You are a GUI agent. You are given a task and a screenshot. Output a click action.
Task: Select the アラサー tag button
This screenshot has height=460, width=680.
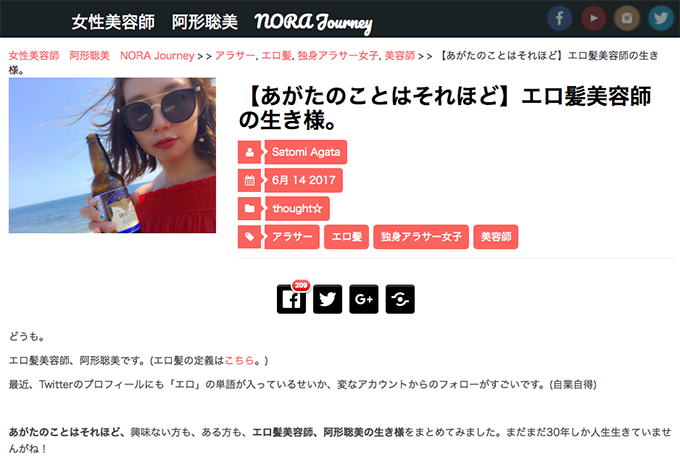(292, 237)
